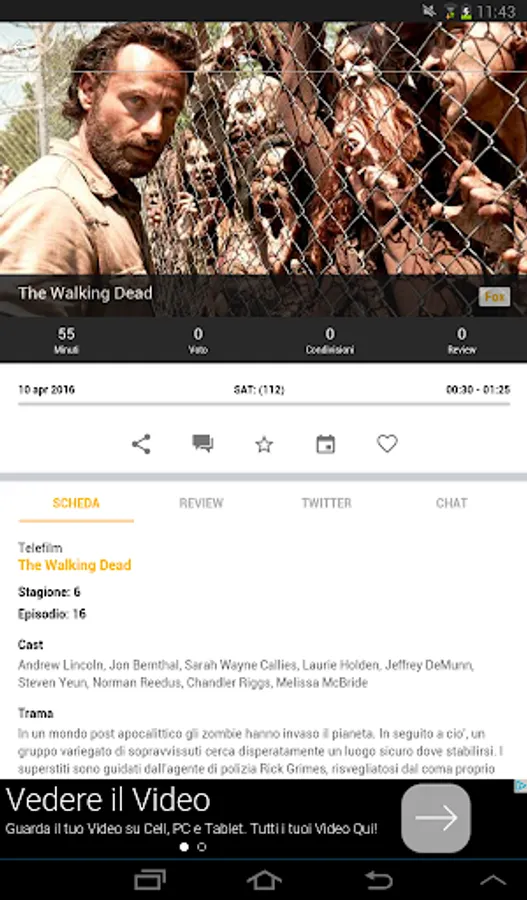Select the Fox channel badge
Screen dimensions: 527x900
[494, 296]
